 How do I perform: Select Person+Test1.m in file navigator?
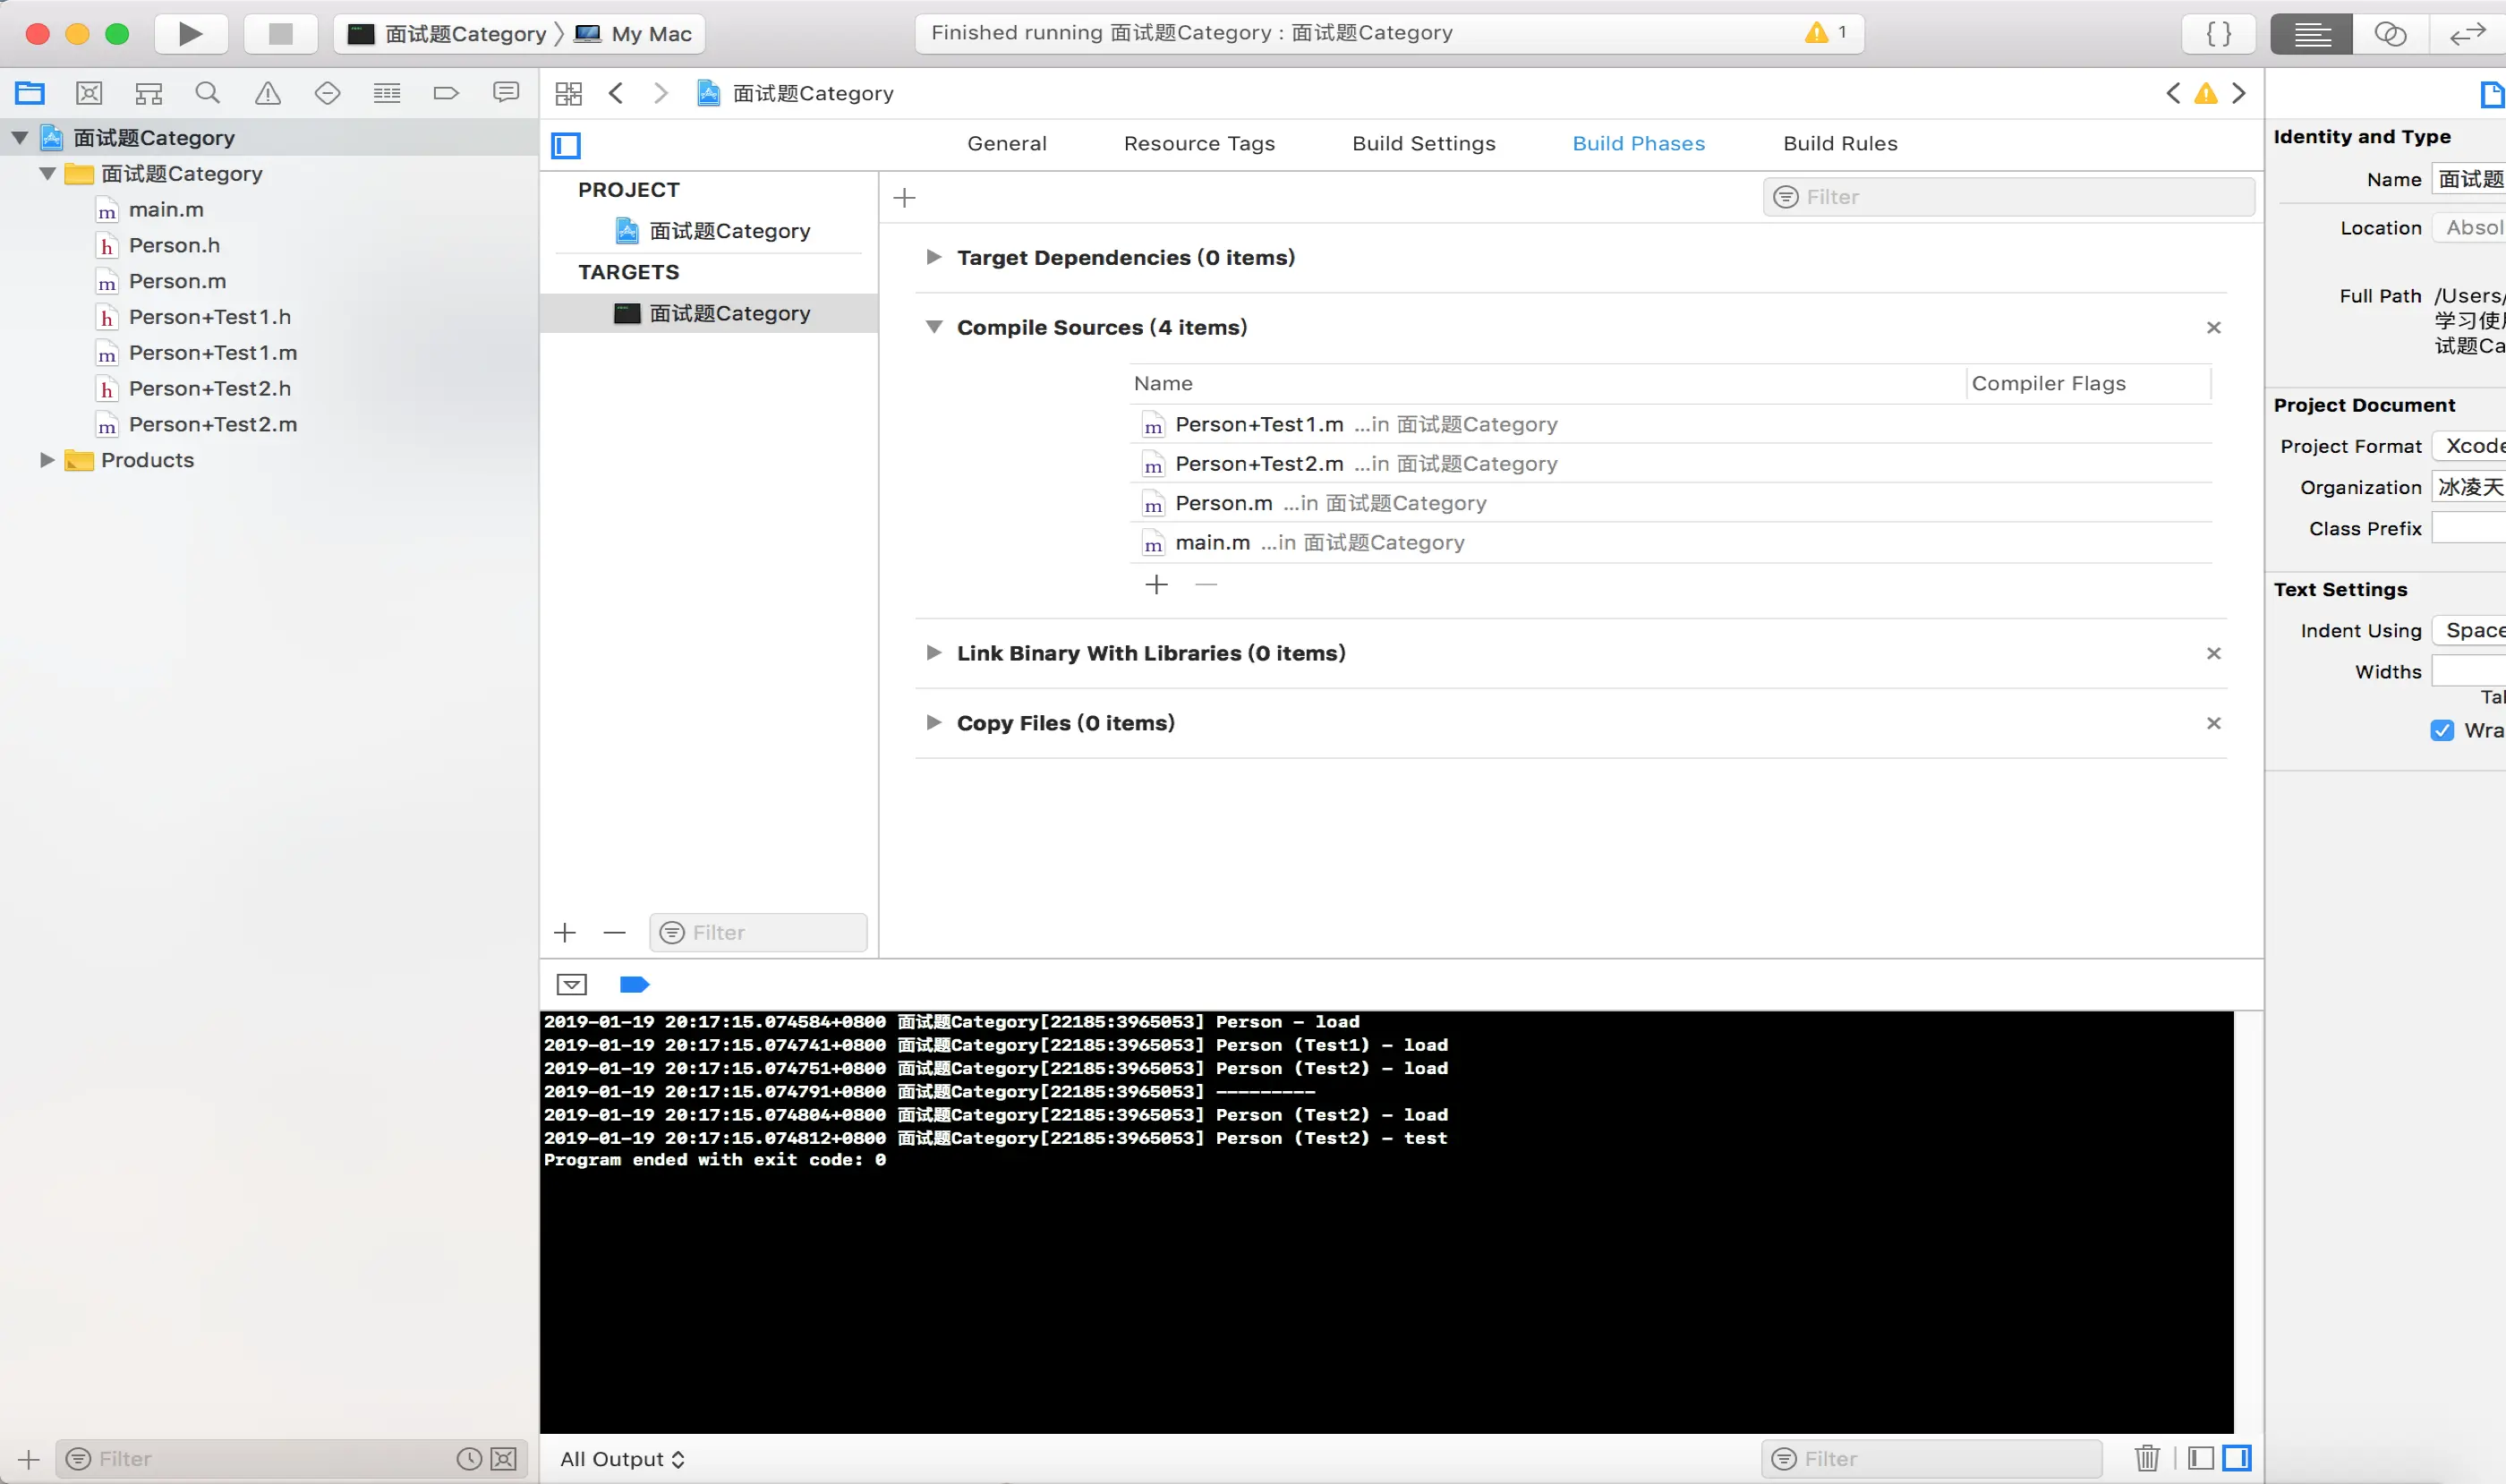point(212,353)
